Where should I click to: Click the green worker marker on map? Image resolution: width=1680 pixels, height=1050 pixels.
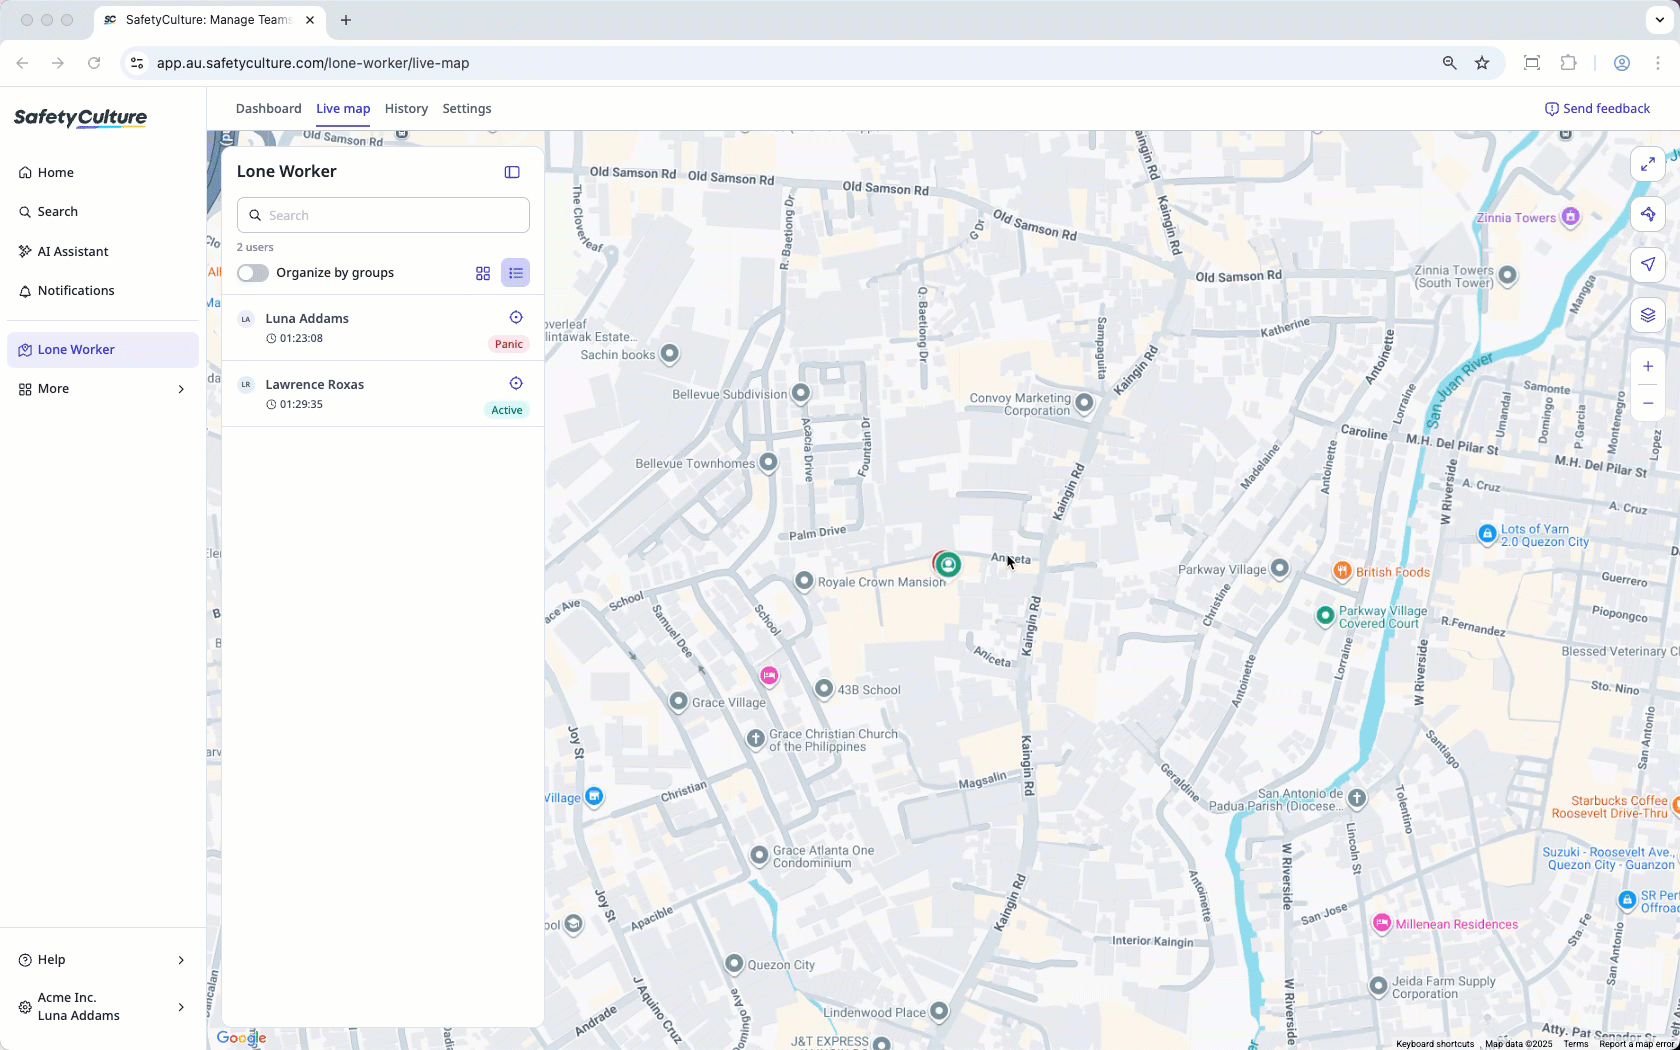[949, 564]
